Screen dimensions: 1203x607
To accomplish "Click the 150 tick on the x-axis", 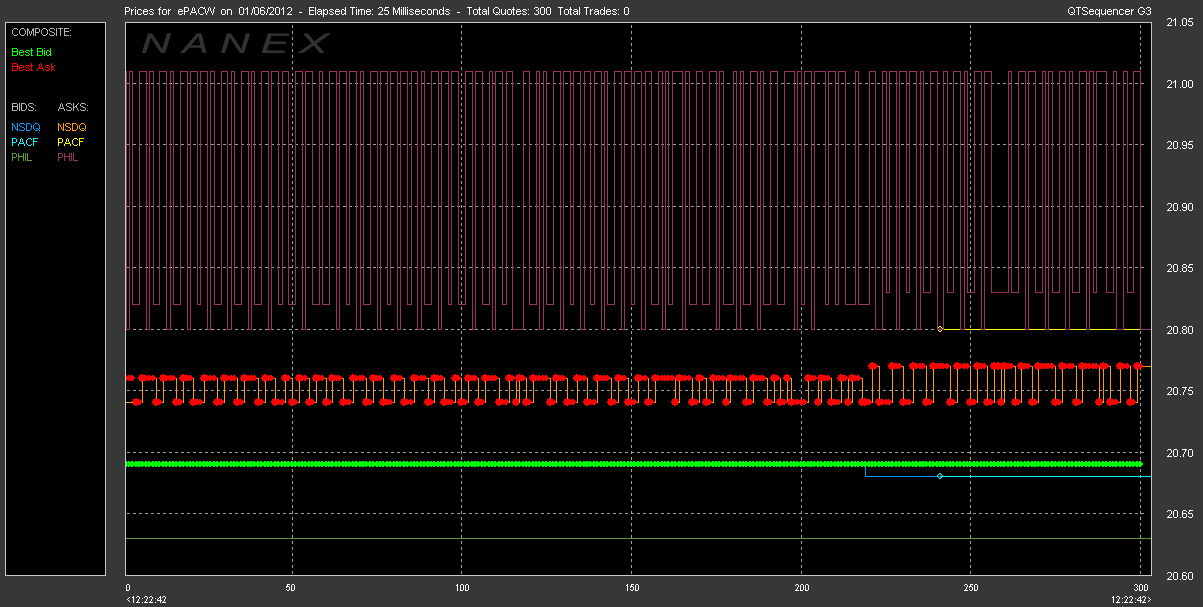I will pyautogui.click(x=632, y=587).
